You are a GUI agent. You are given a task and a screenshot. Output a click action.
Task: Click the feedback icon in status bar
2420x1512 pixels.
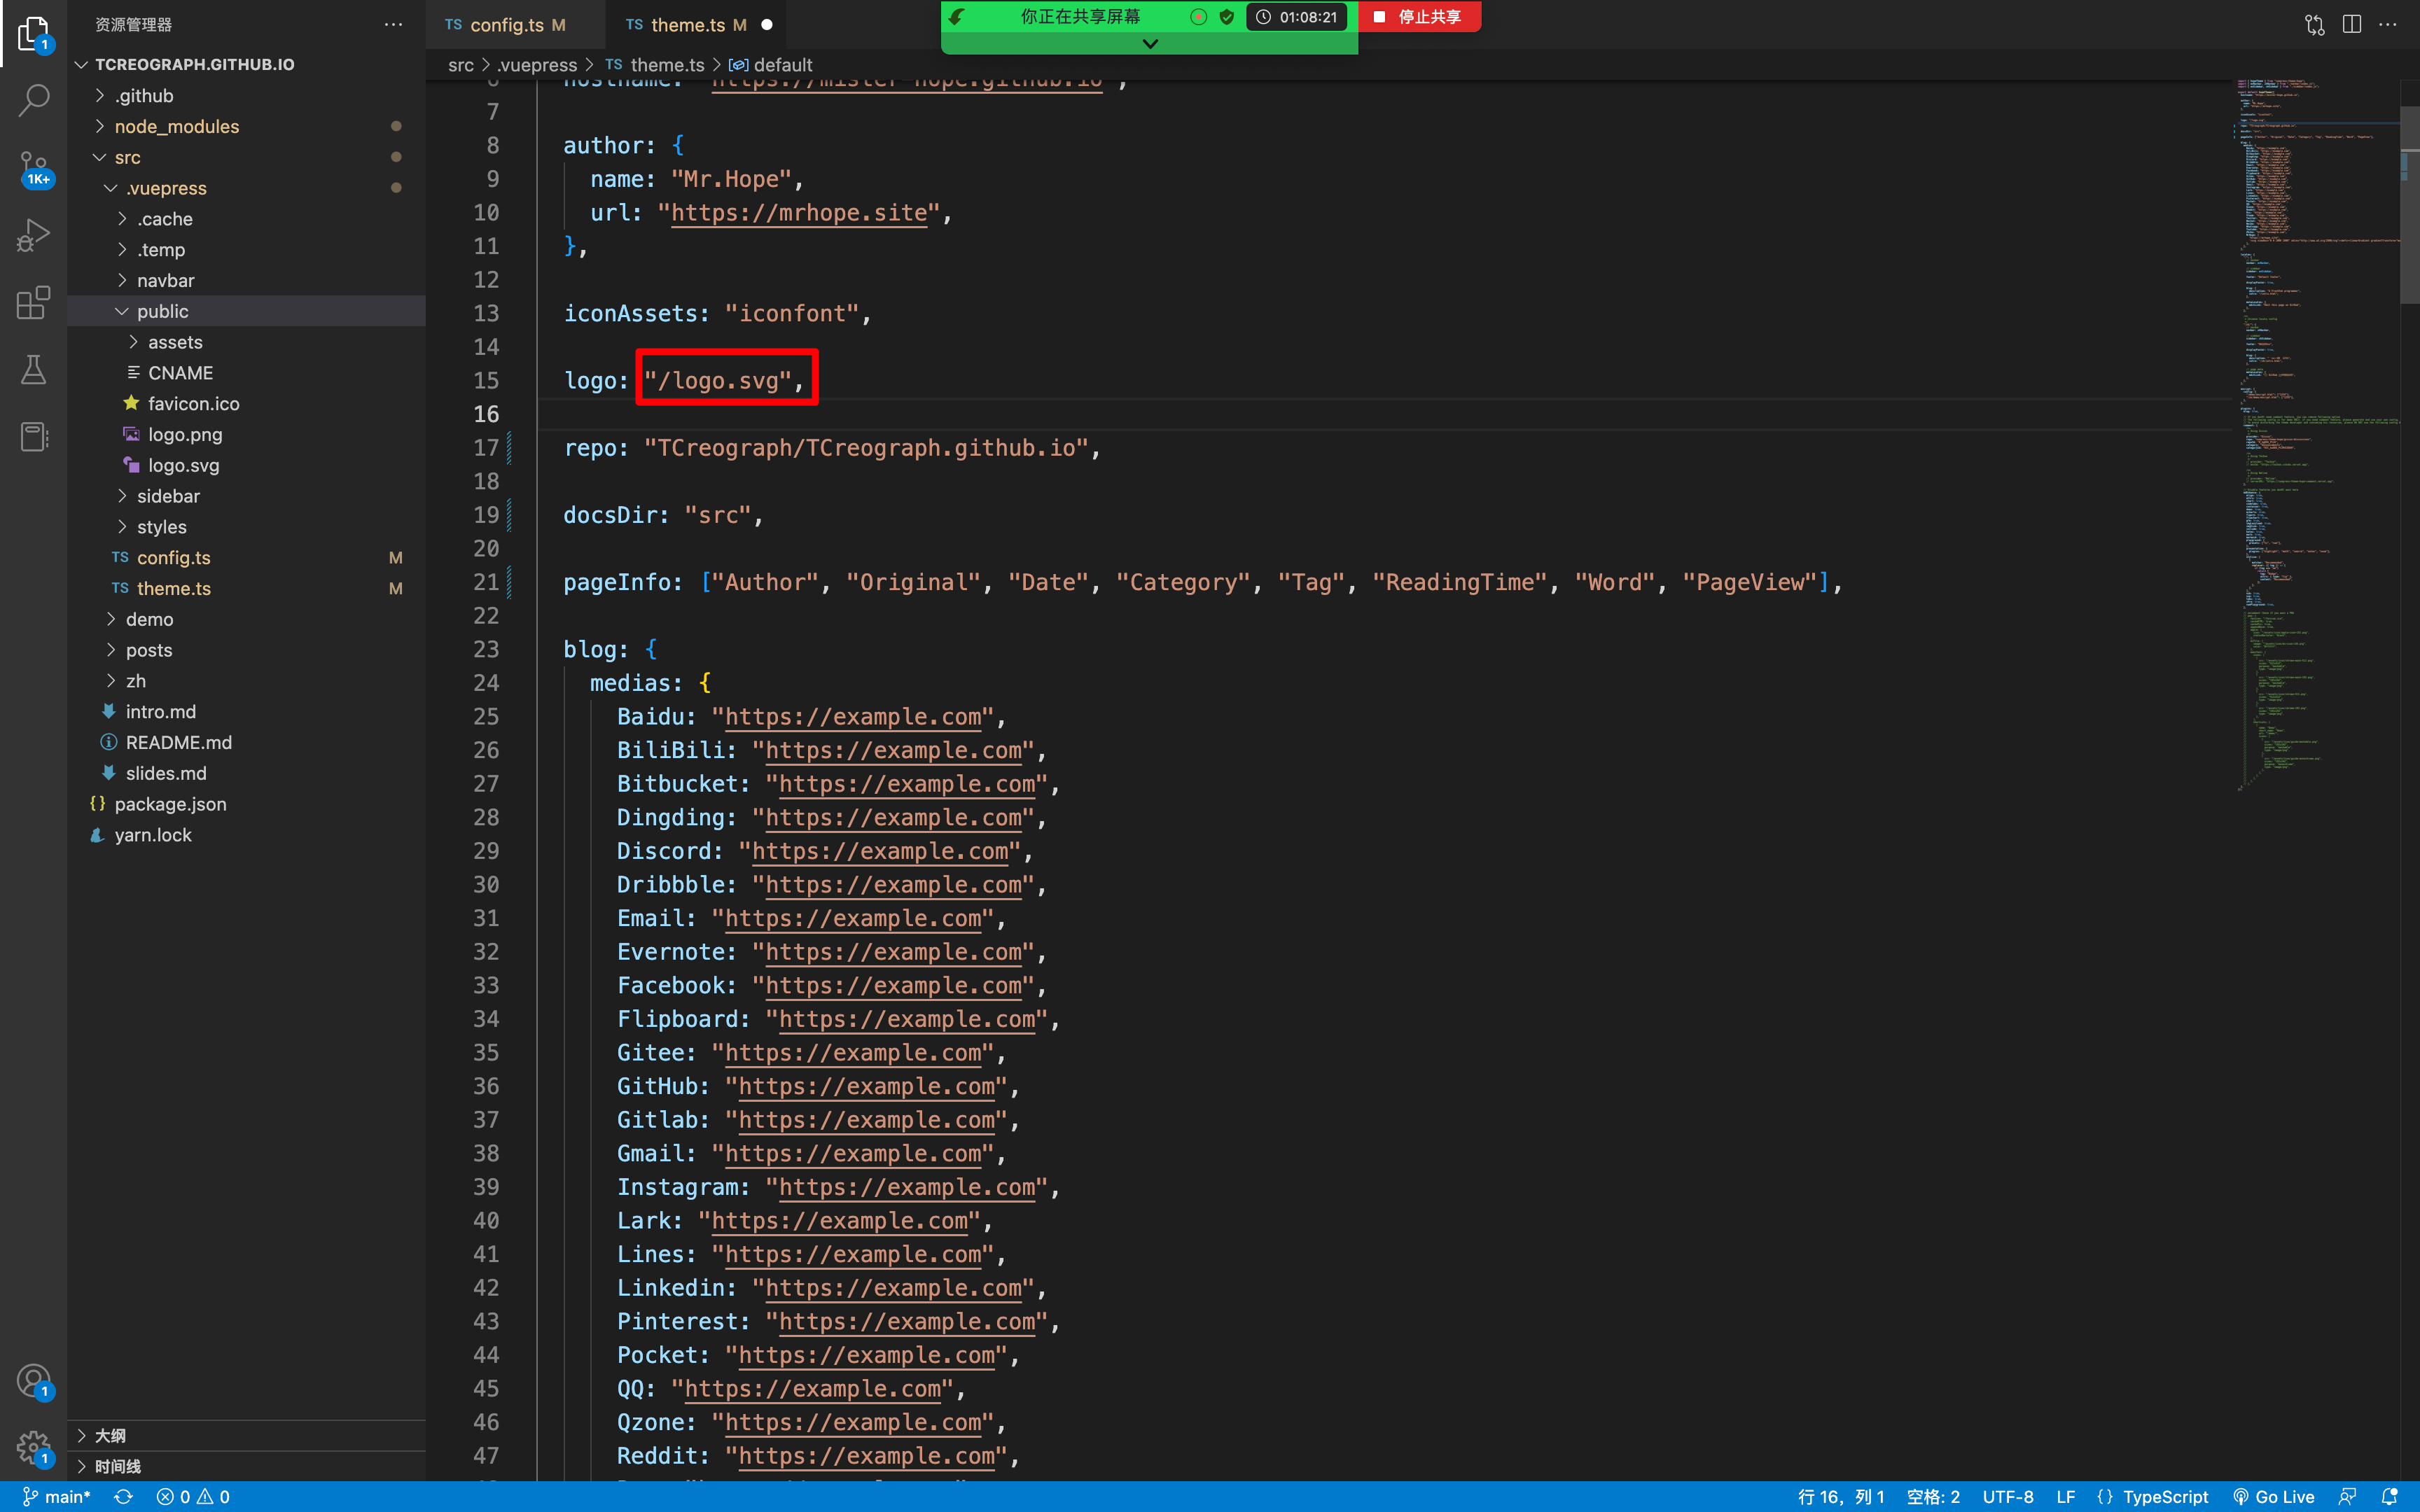click(x=2347, y=1497)
